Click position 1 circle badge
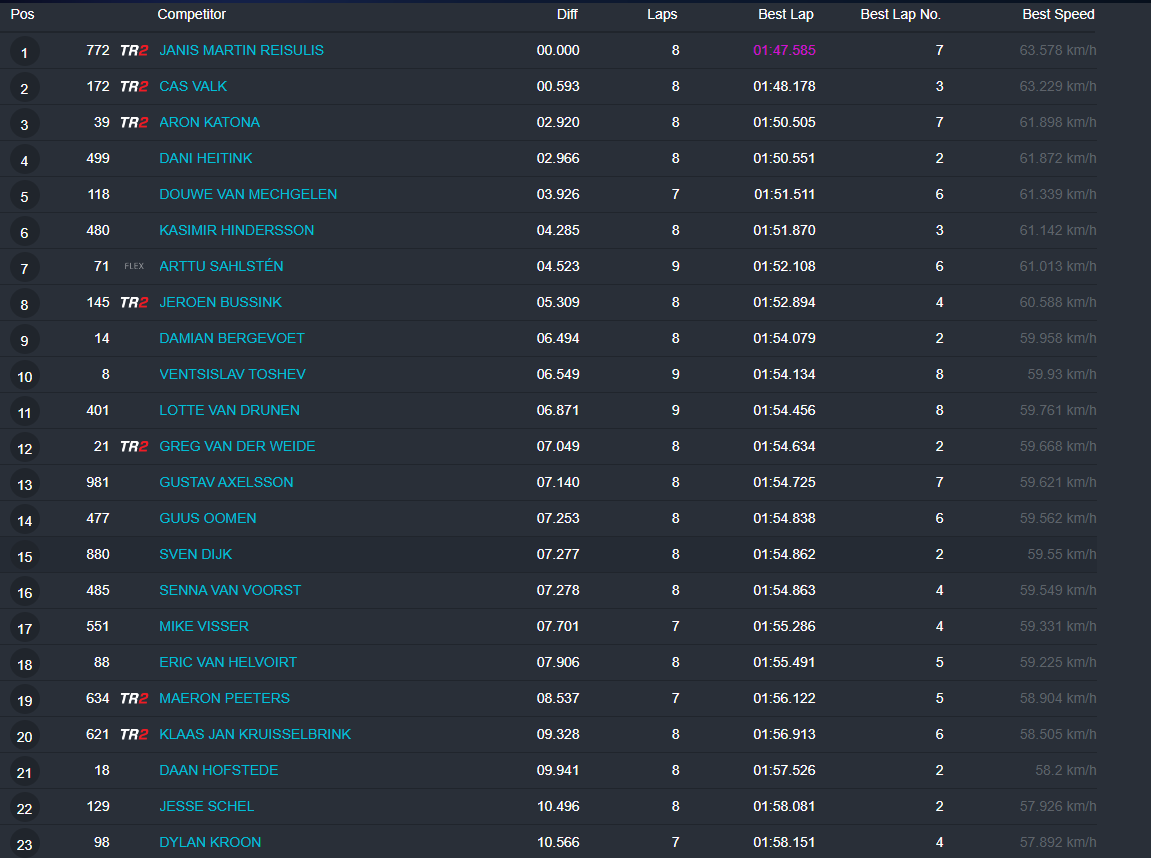The image size is (1151, 858). pos(24,53)
